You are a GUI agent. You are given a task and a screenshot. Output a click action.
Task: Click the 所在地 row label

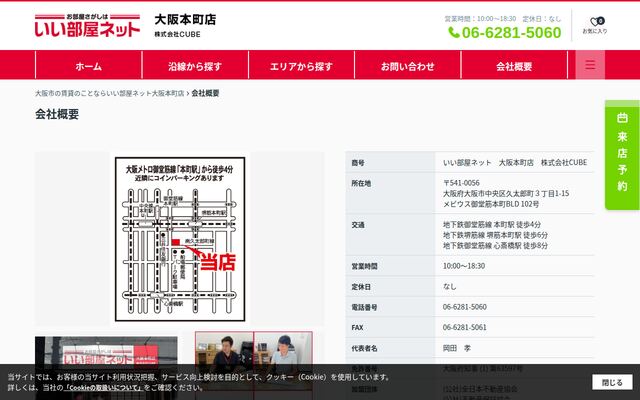(x=361, y=184)
